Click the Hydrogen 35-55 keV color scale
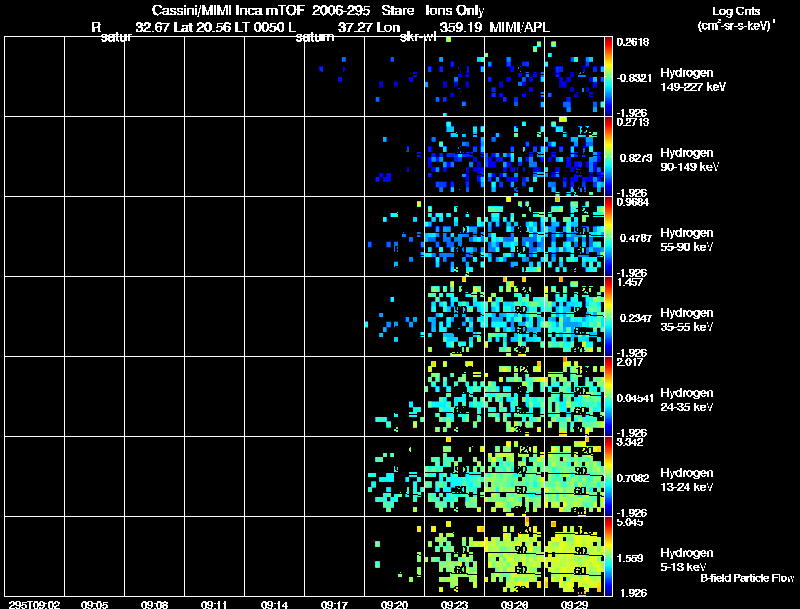Image resolution: width=800 pixels, height=609 pixels. pyautogui.click(x=608, y=316)
